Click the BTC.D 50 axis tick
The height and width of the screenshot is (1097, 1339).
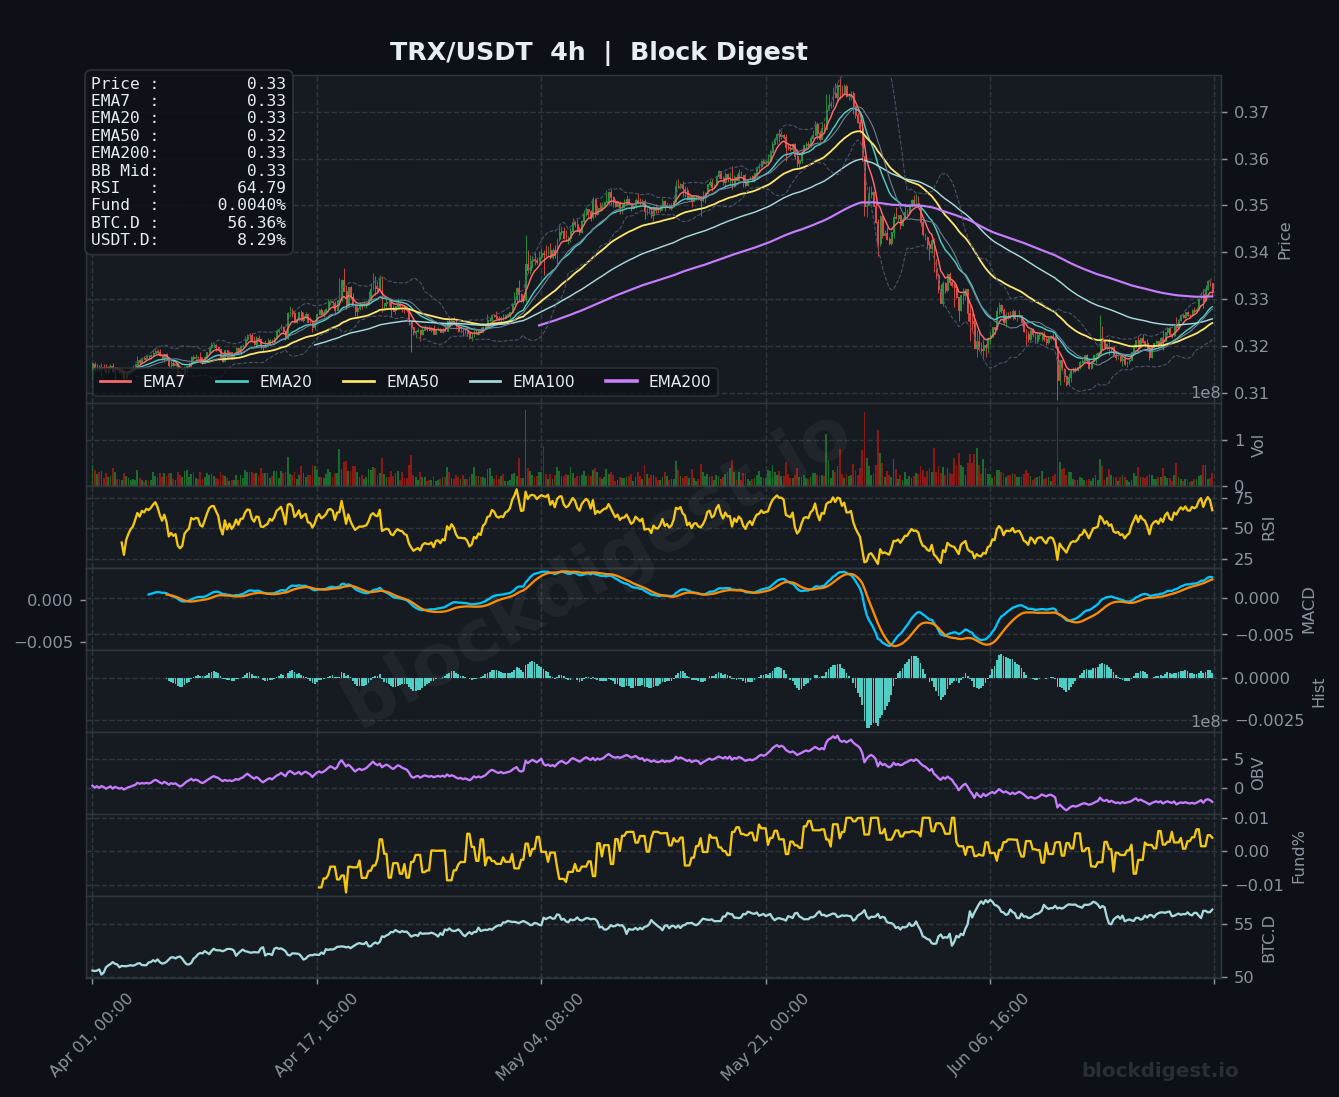point(1243,978)
